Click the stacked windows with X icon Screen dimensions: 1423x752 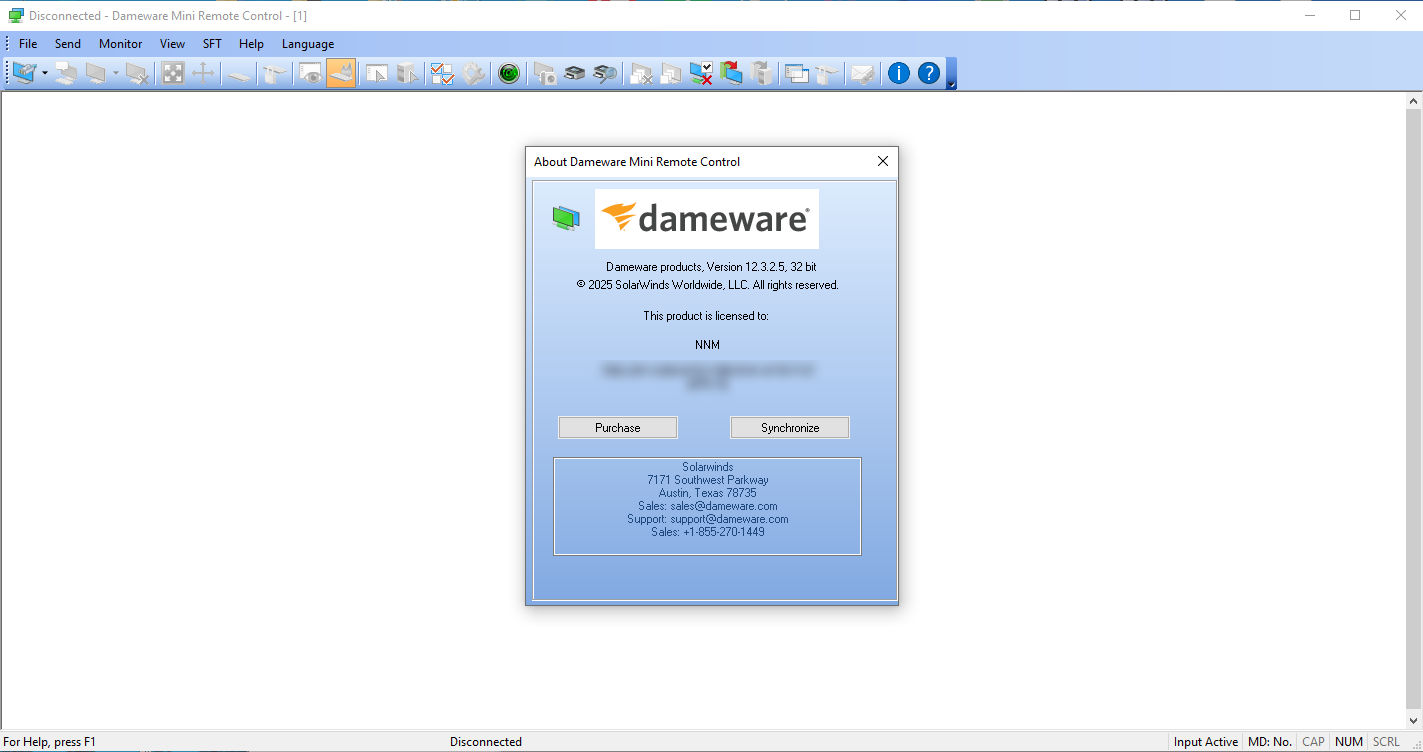641,73
